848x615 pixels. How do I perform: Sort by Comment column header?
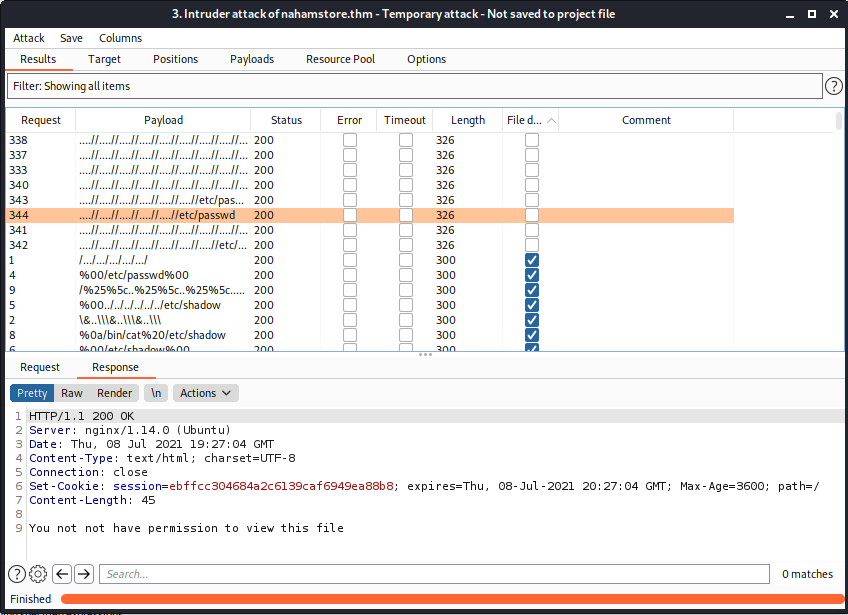pos(646,120)
